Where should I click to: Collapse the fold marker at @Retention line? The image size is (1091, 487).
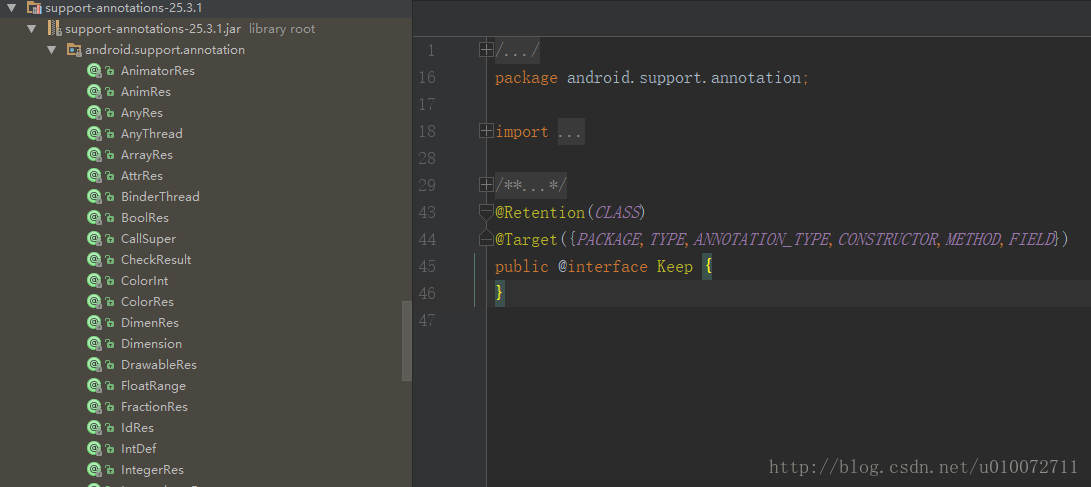pos(486,211)
